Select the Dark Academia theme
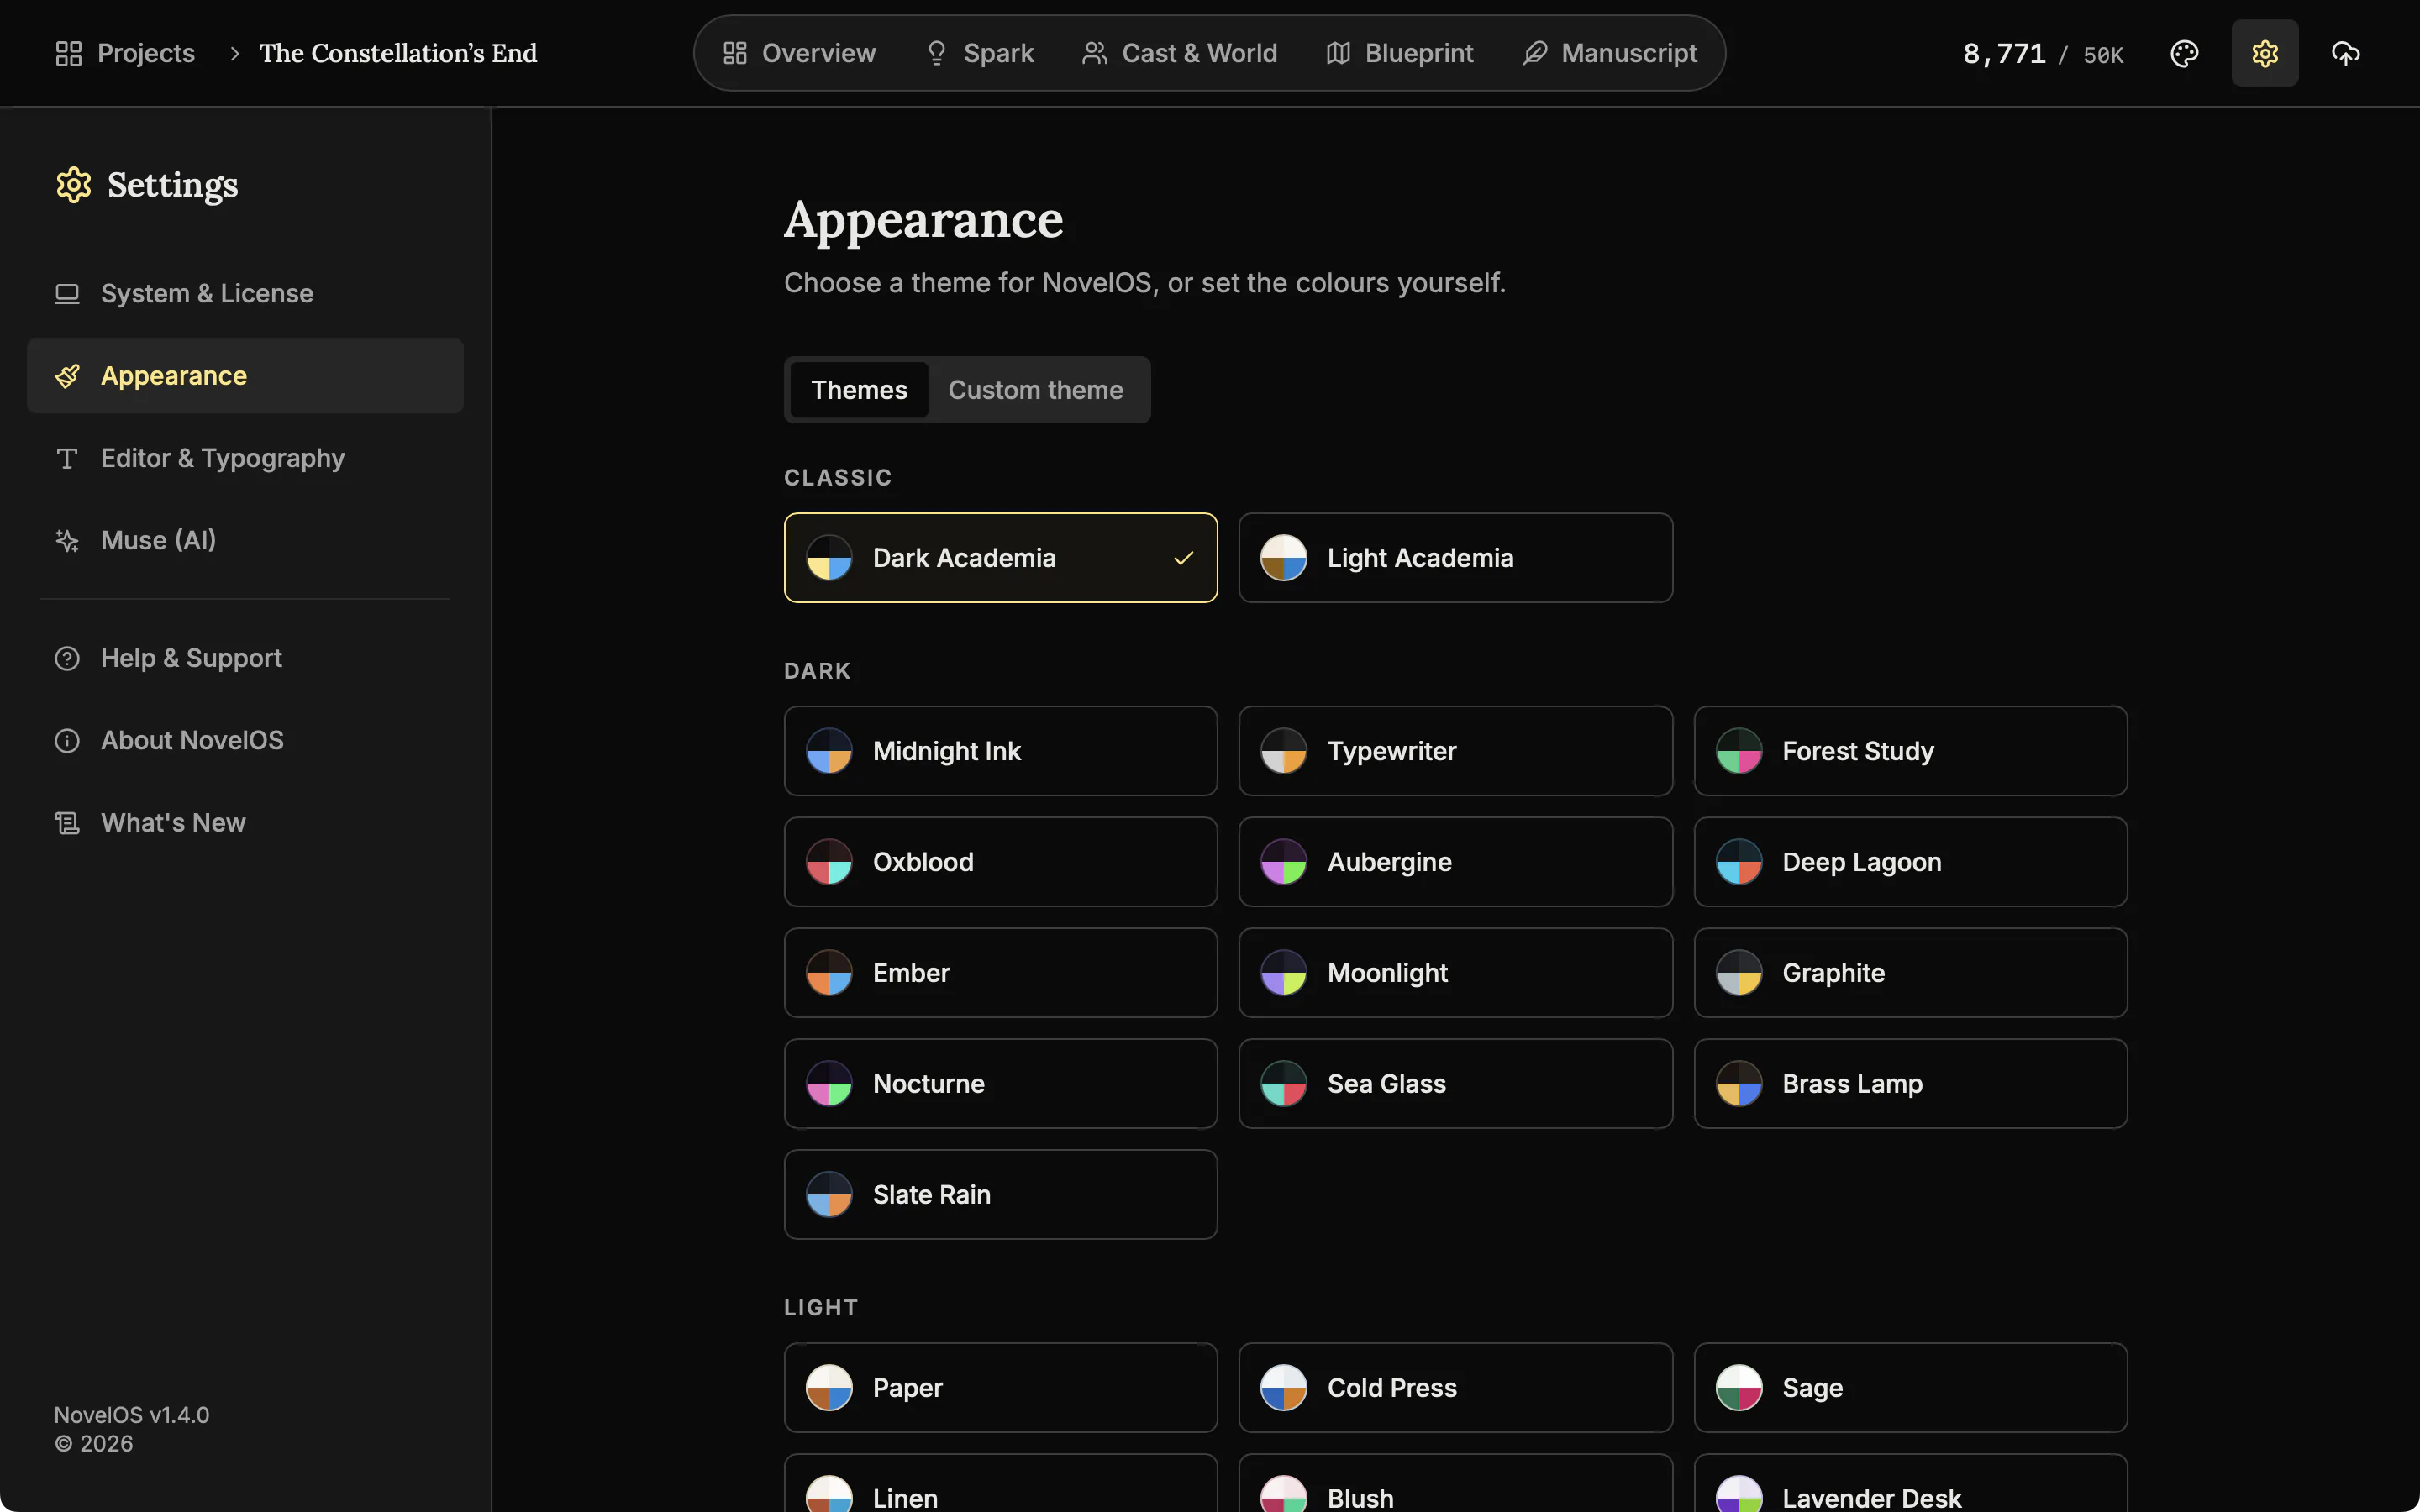Screen dimensions: 2420x1512 [x=1000, y=558]
